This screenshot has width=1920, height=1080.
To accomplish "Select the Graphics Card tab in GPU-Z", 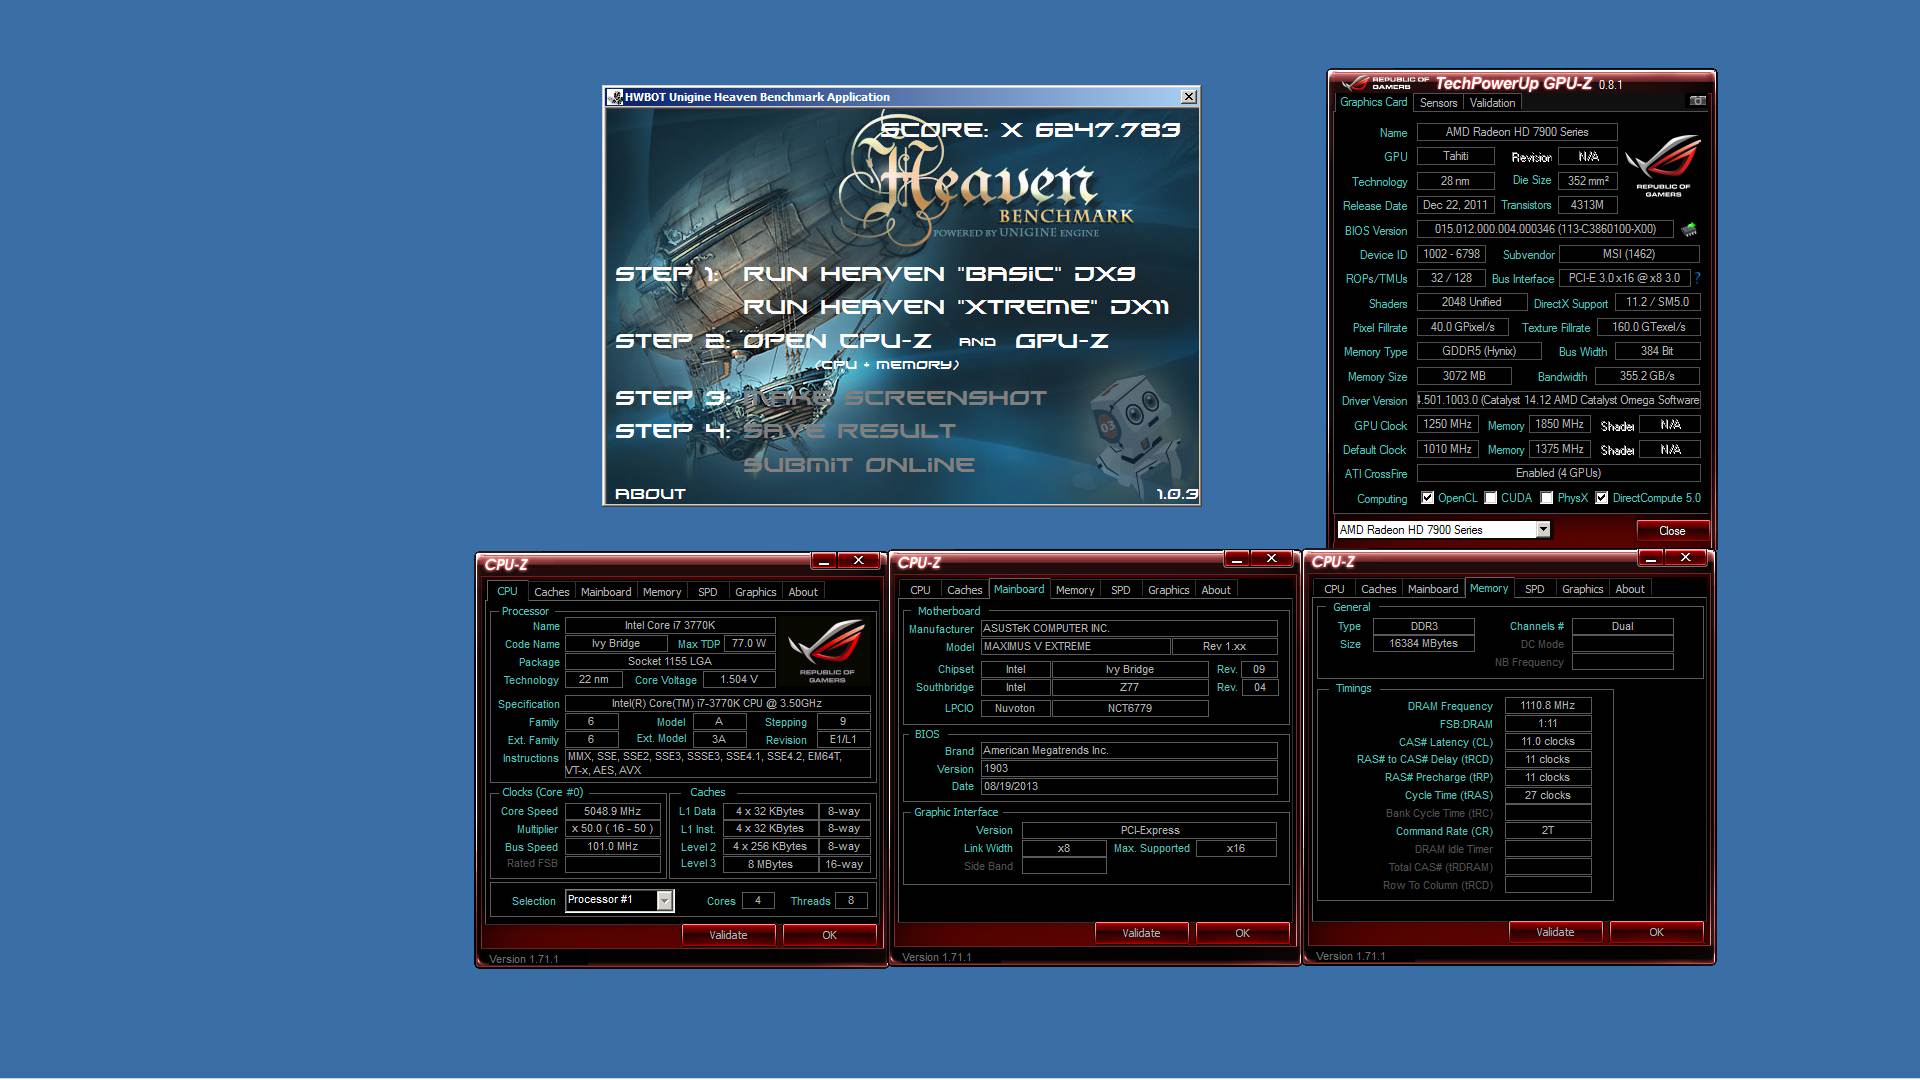I will (1373, 102).
